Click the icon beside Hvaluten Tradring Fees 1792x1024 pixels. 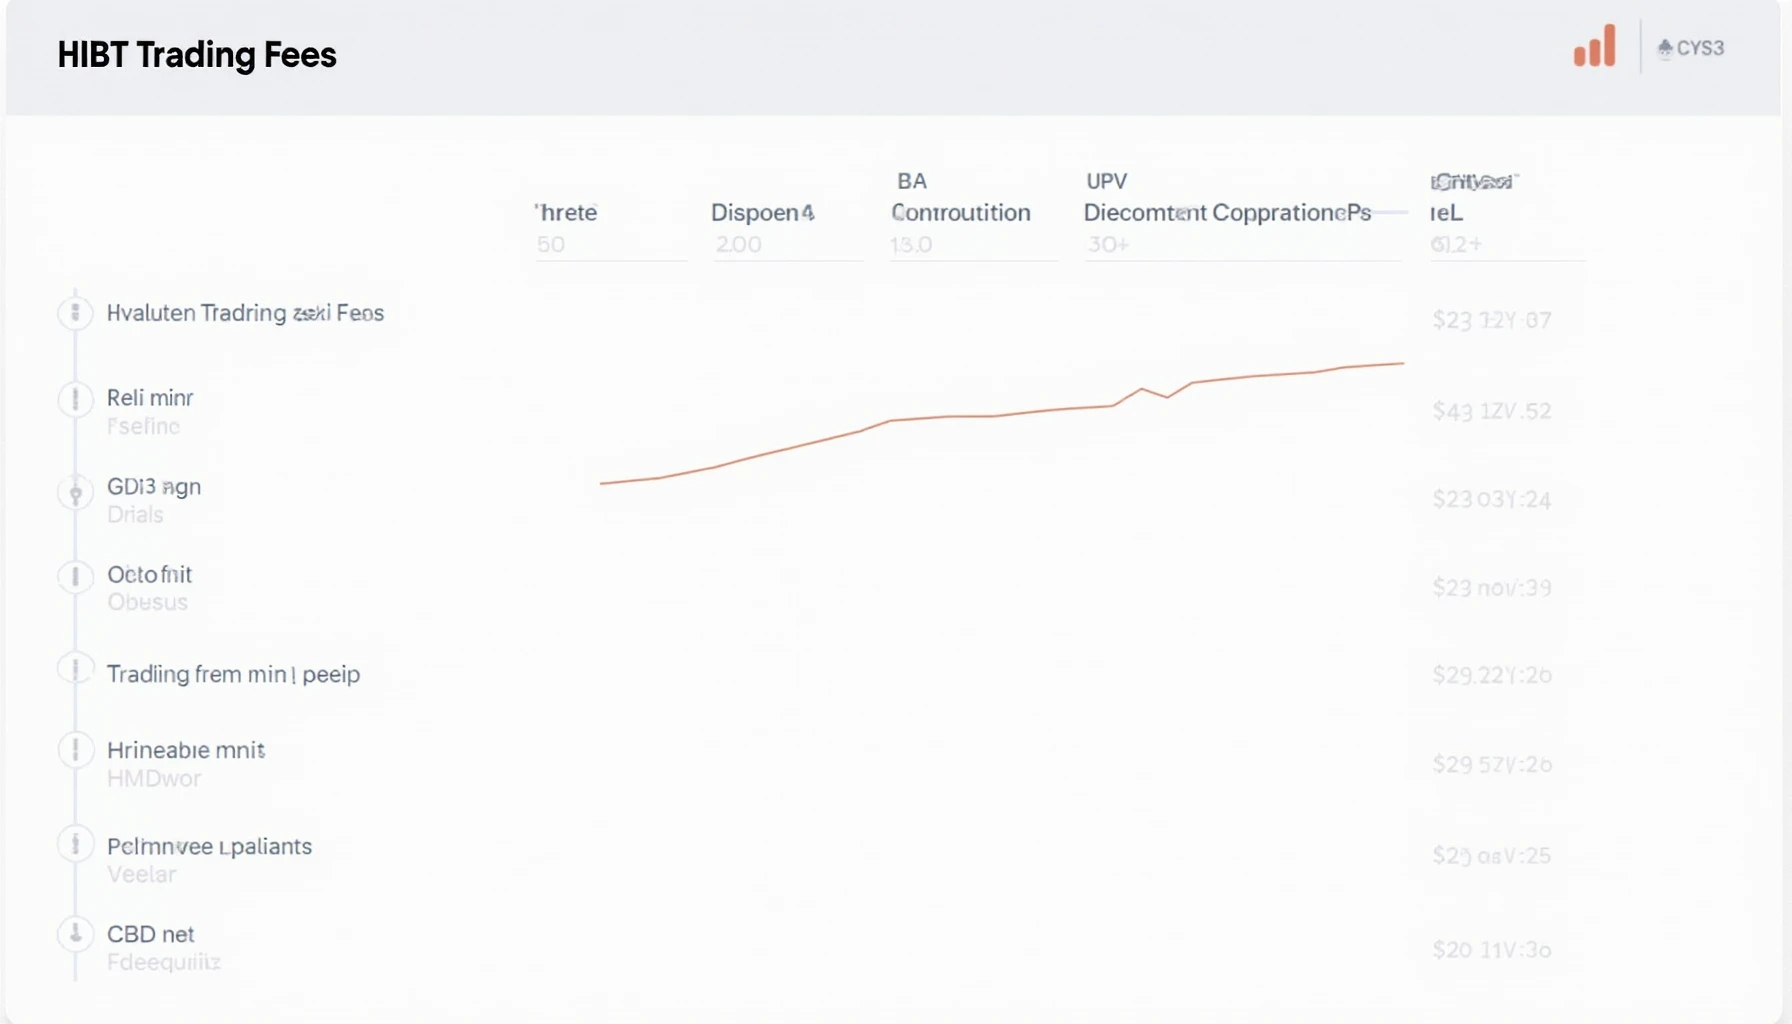point(75,313)
